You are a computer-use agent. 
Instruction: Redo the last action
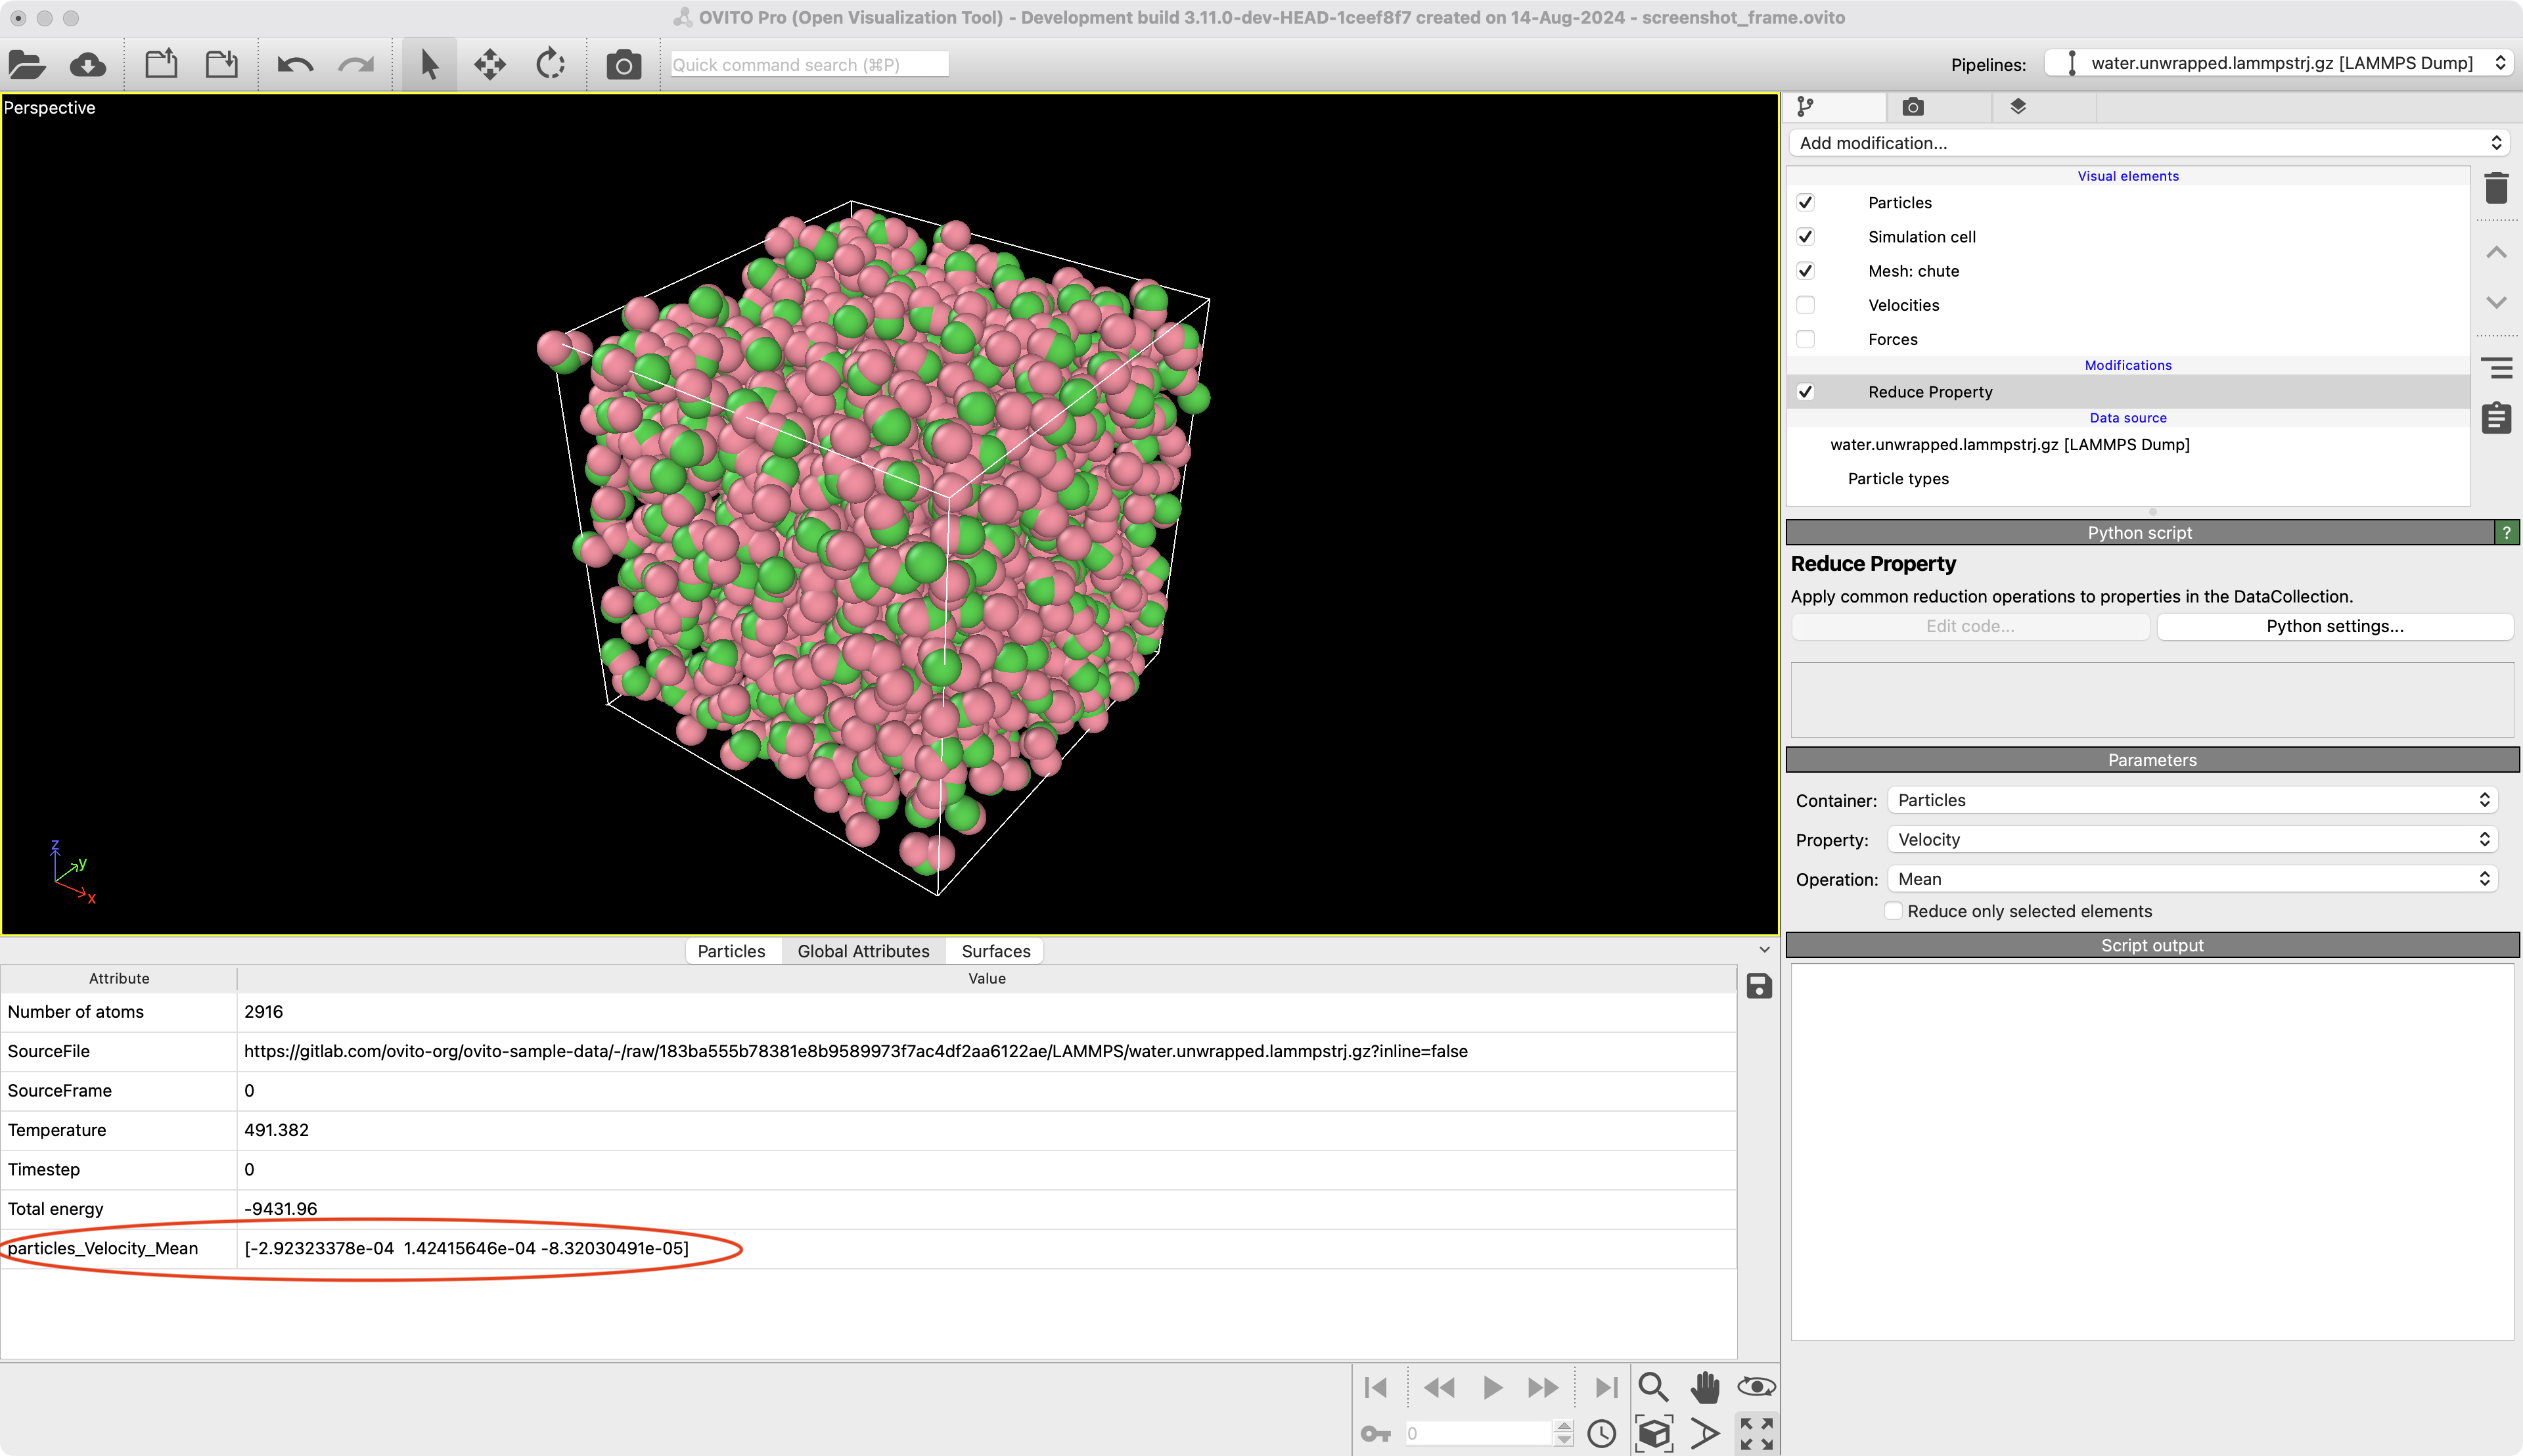[x=356, y=65]
